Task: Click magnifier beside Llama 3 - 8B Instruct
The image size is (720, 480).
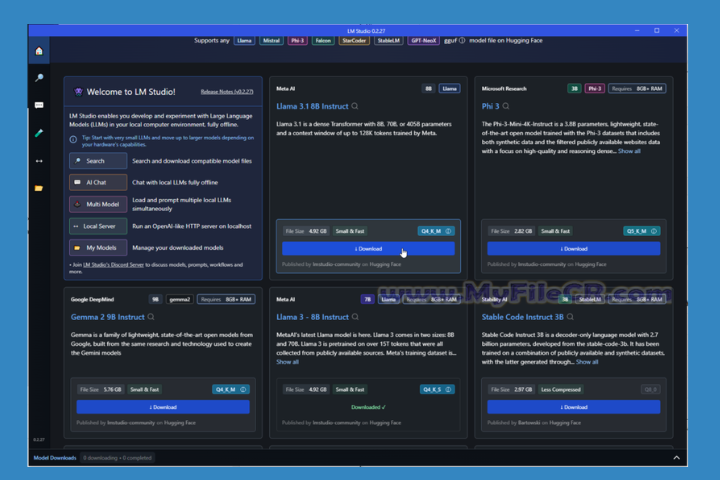Action: [x=355, y=317]
